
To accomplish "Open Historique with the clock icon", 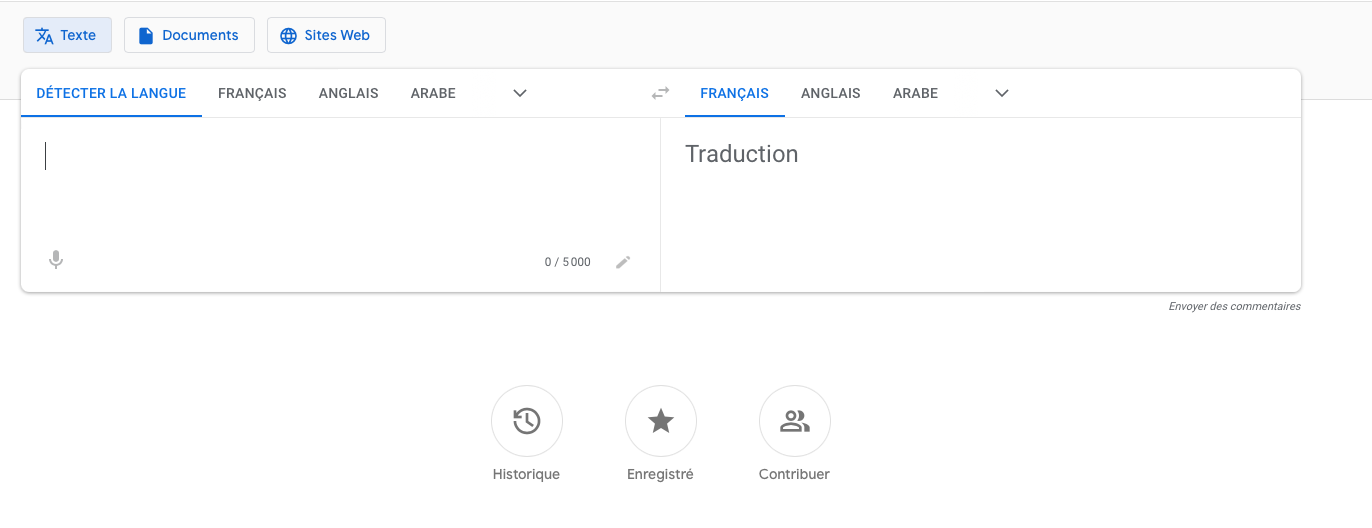I will pyautogui.click(x=527, y=421).
